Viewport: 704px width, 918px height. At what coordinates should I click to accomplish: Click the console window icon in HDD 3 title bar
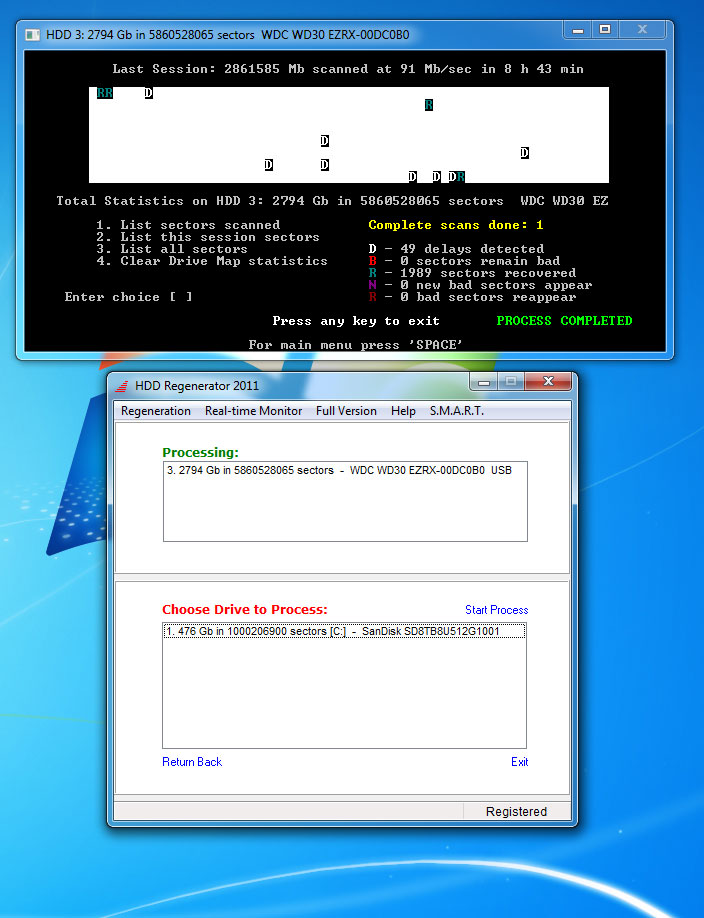click(x=33, y=35)
